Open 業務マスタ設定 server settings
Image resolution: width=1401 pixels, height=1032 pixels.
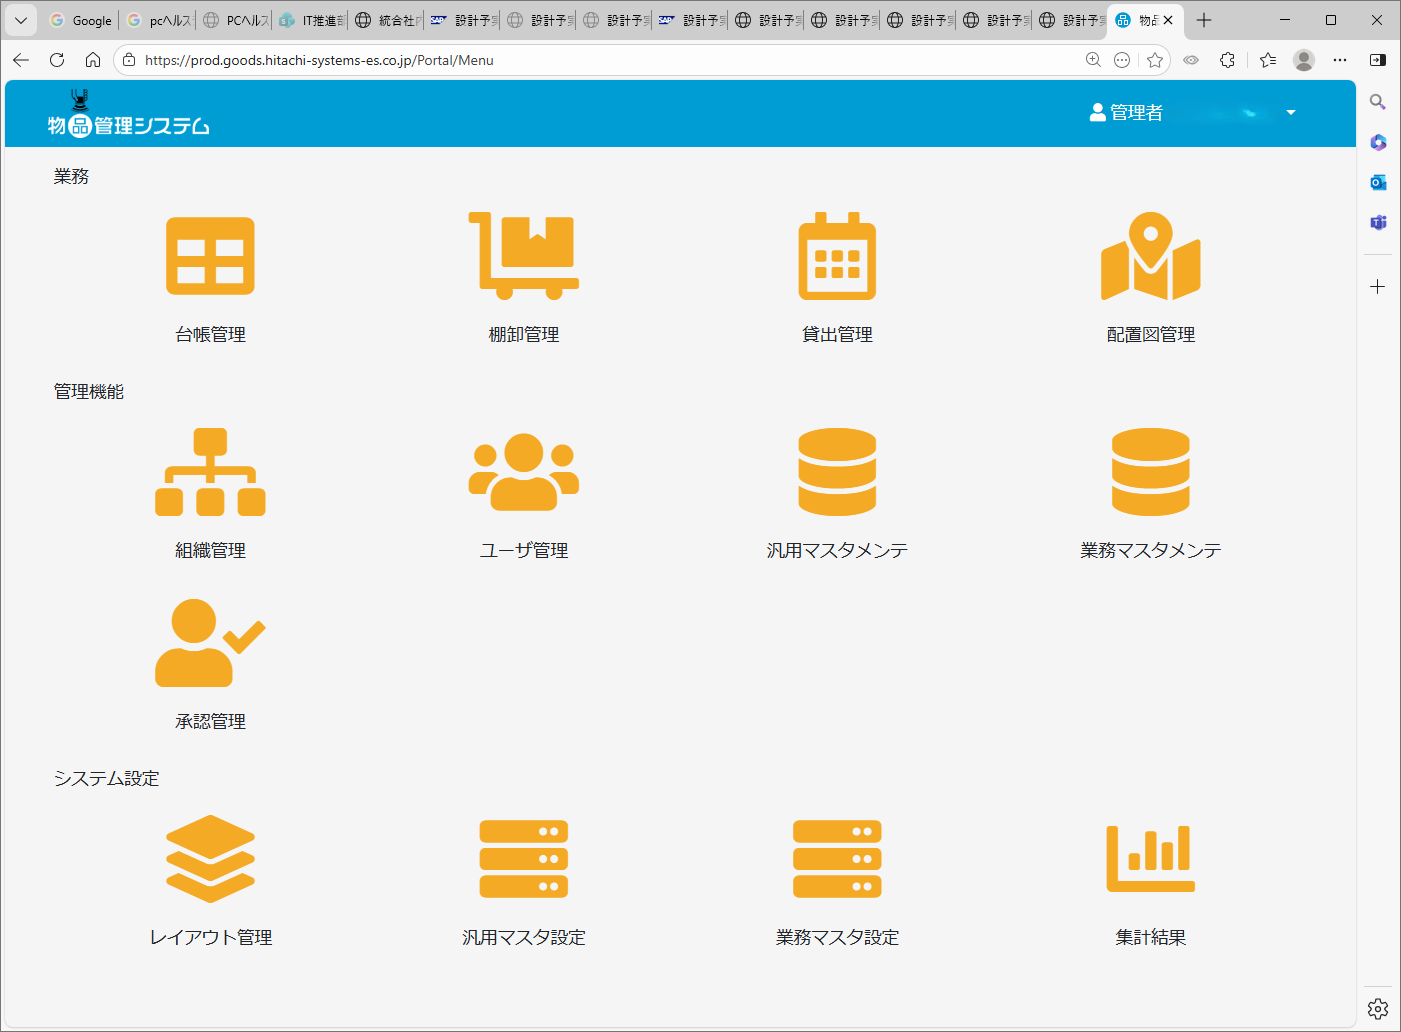836,858
